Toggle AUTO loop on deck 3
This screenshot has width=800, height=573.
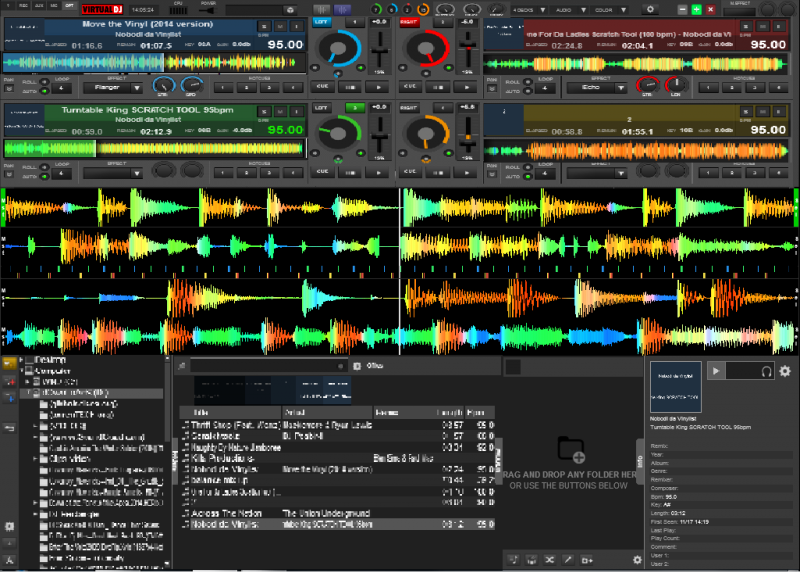[x=44, y=177]
